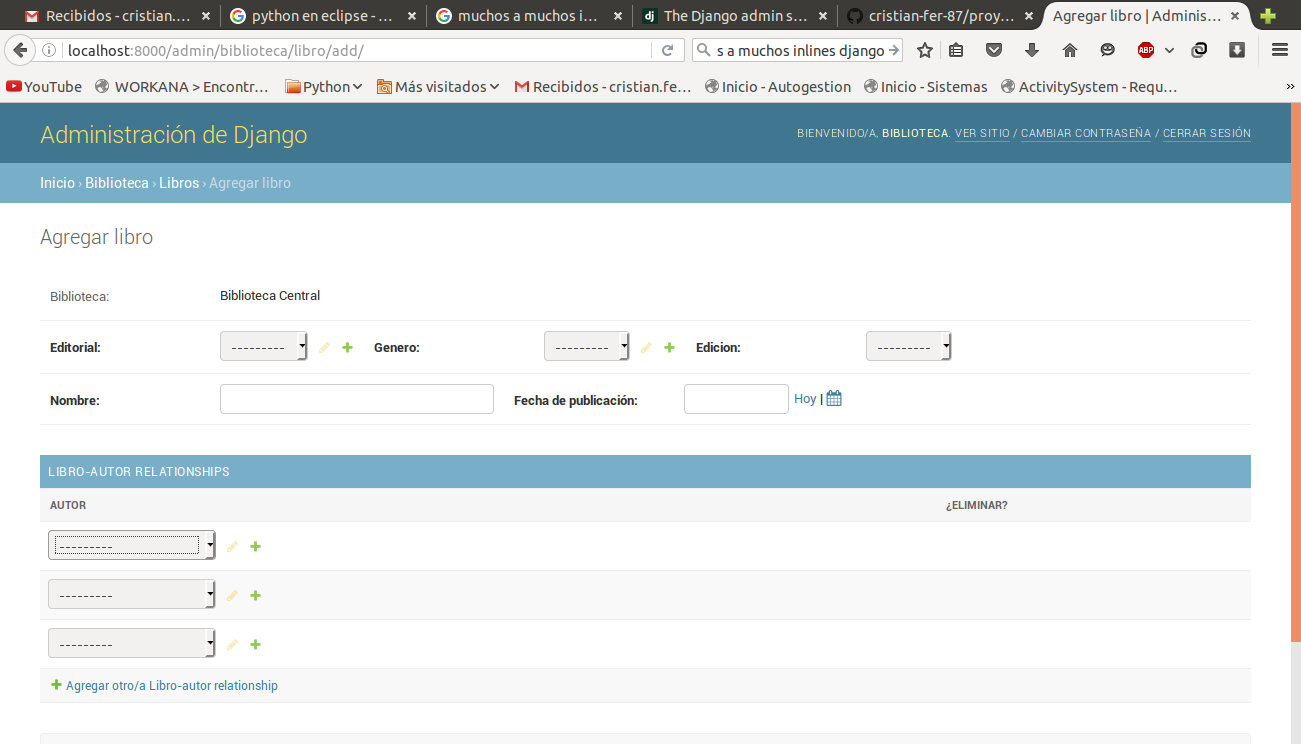The height and width of the screenshot is (744, 1301).
Task: Reload the page using the refresh icon
Action: [667, 50]
